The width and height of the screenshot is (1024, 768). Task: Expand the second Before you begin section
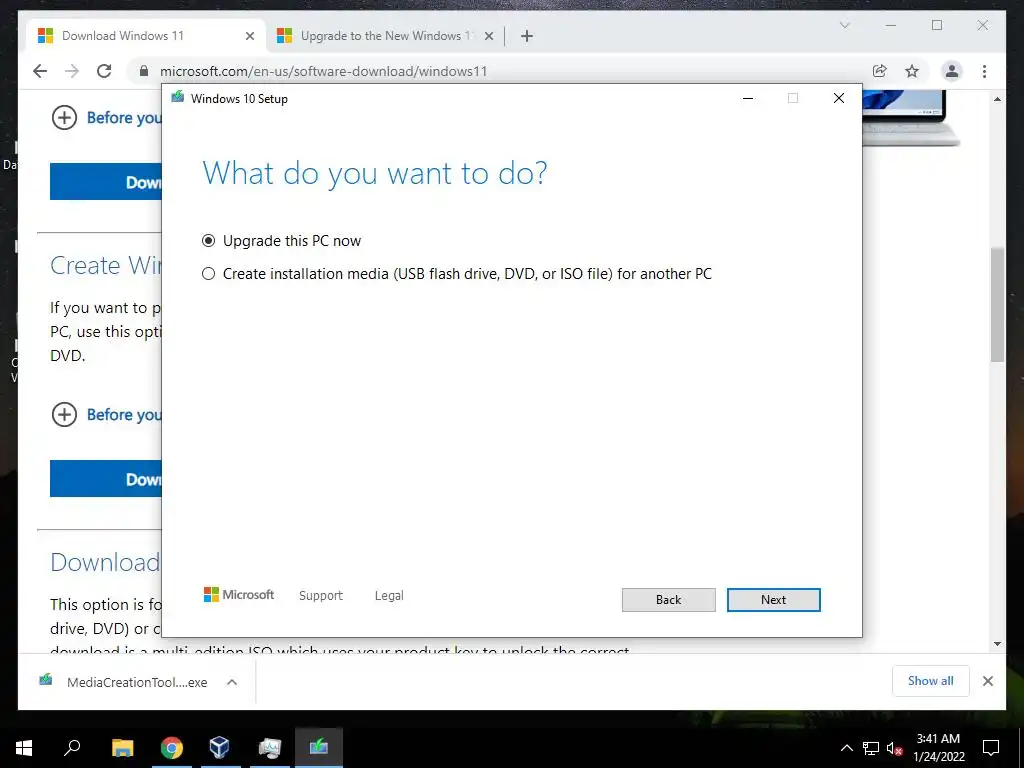point(106,415)
